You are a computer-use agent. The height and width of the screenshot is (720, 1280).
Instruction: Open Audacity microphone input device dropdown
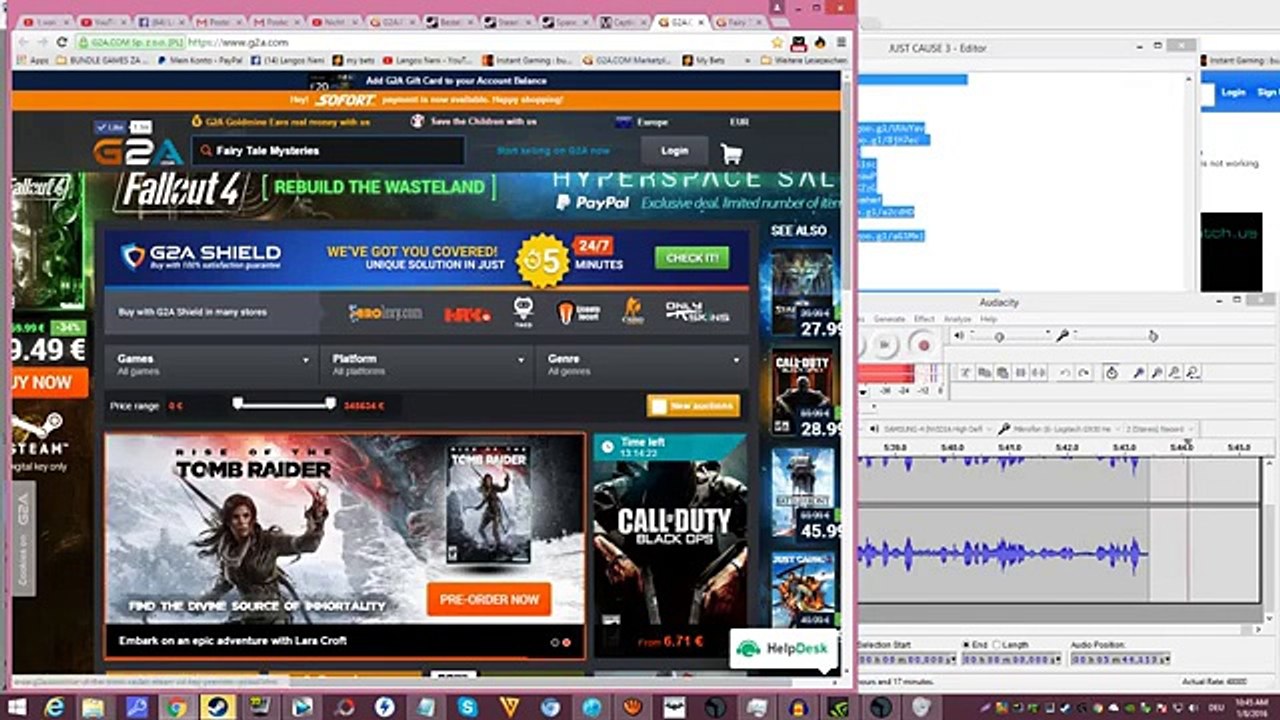coord(1061,428)
